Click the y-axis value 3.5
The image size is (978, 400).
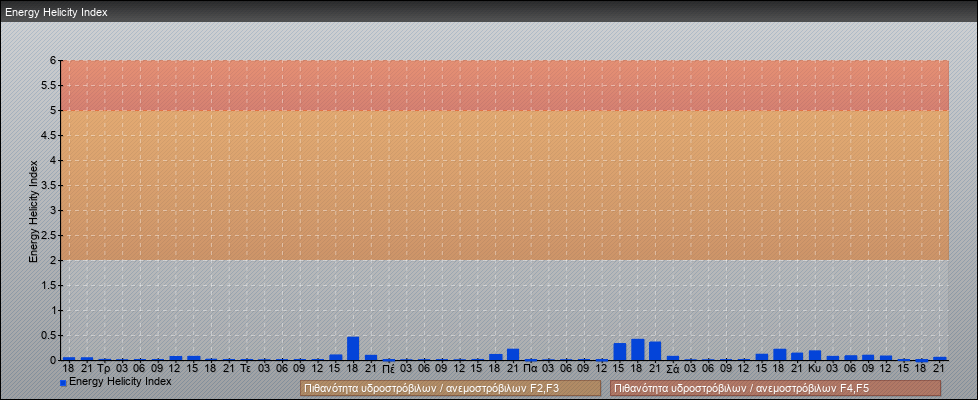click(49, 185)
